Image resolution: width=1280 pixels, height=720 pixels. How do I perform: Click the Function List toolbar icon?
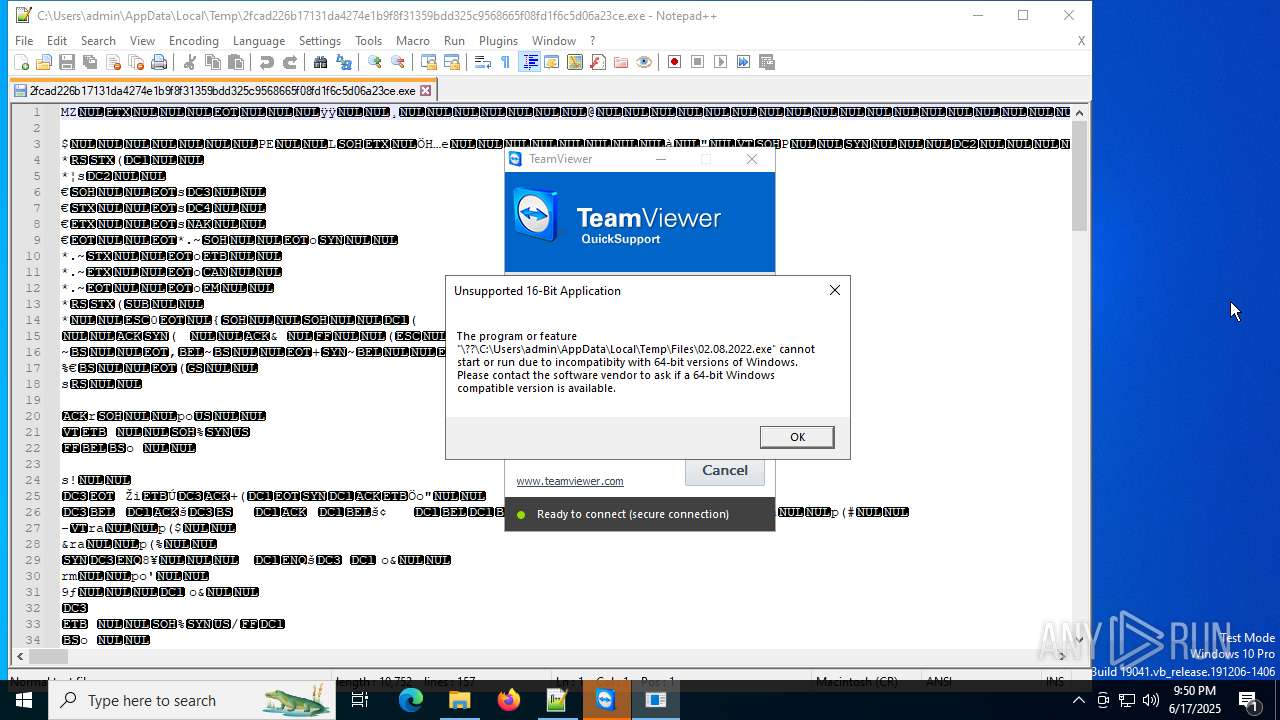coord(597,62)
